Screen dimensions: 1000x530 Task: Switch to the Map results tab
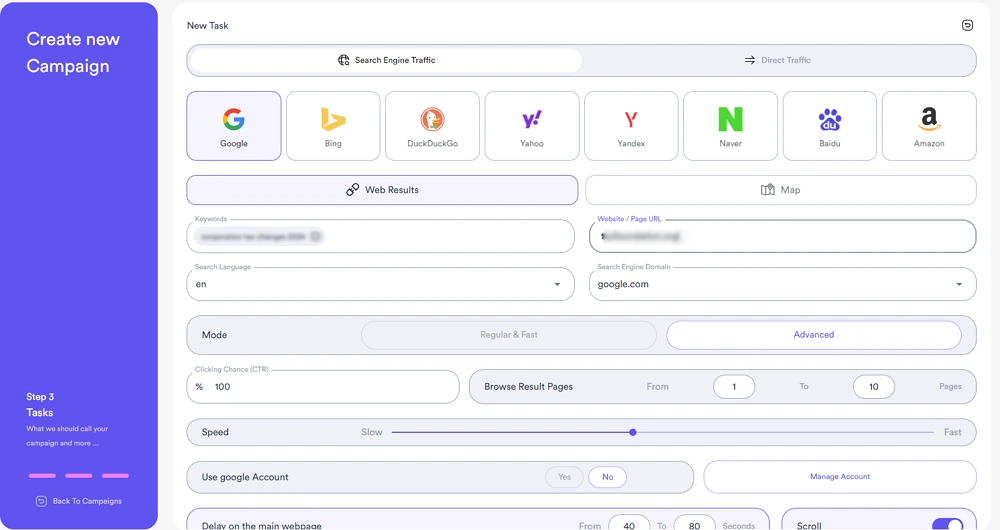(780, 190)
